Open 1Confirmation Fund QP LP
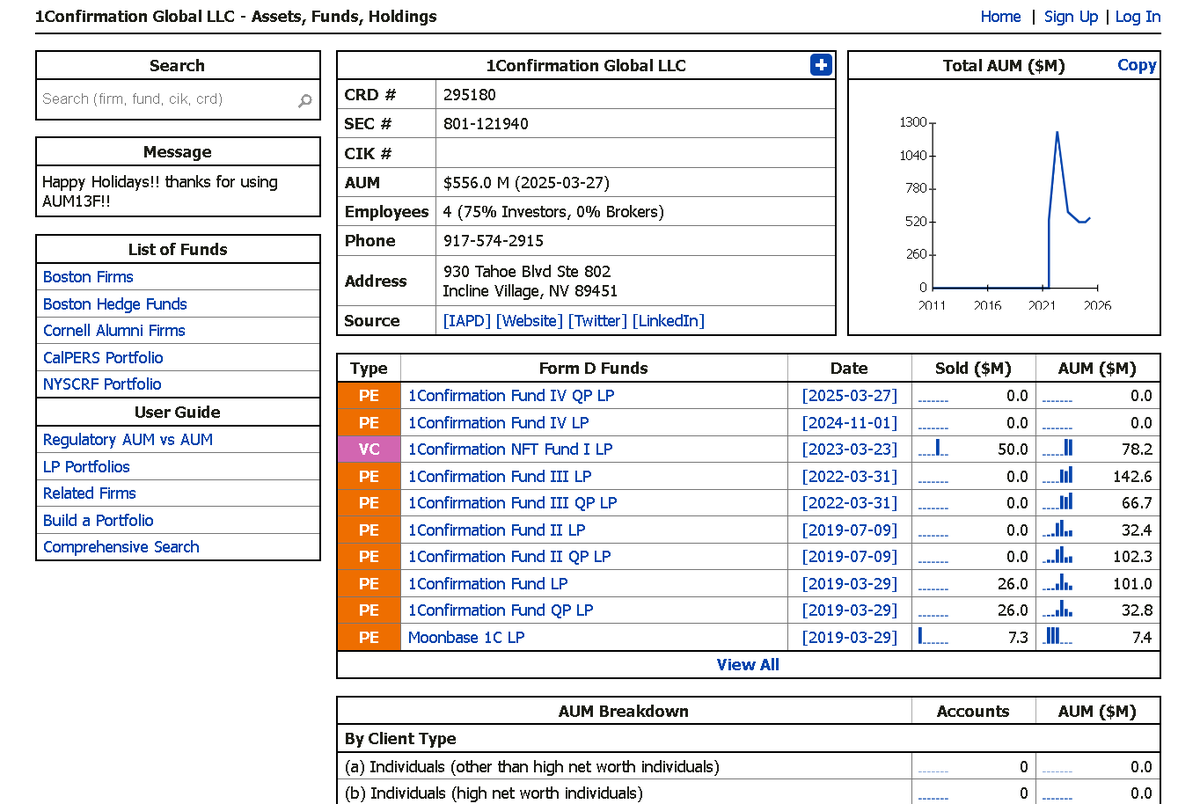The width and height of the screenshot is (1200, 804). pyautogui.click(x=500, y=610)
